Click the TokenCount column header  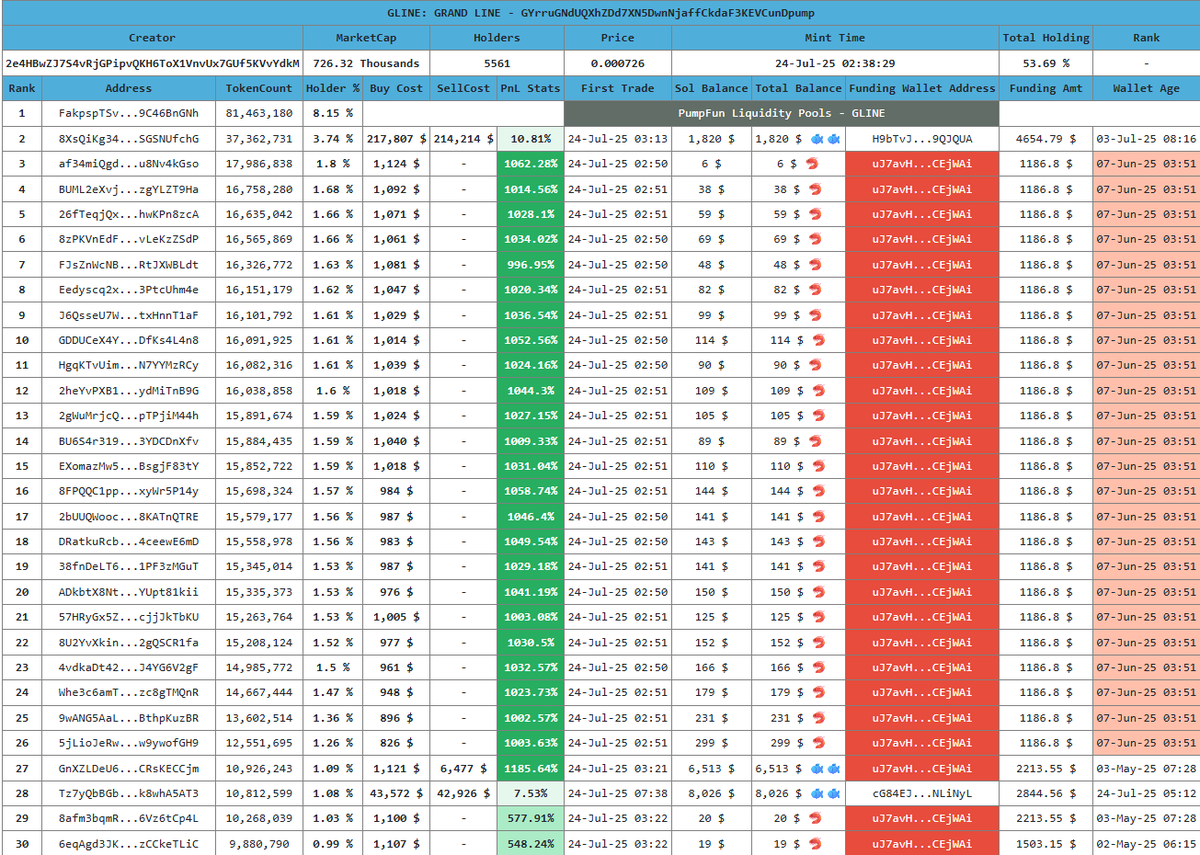point(259,88)
